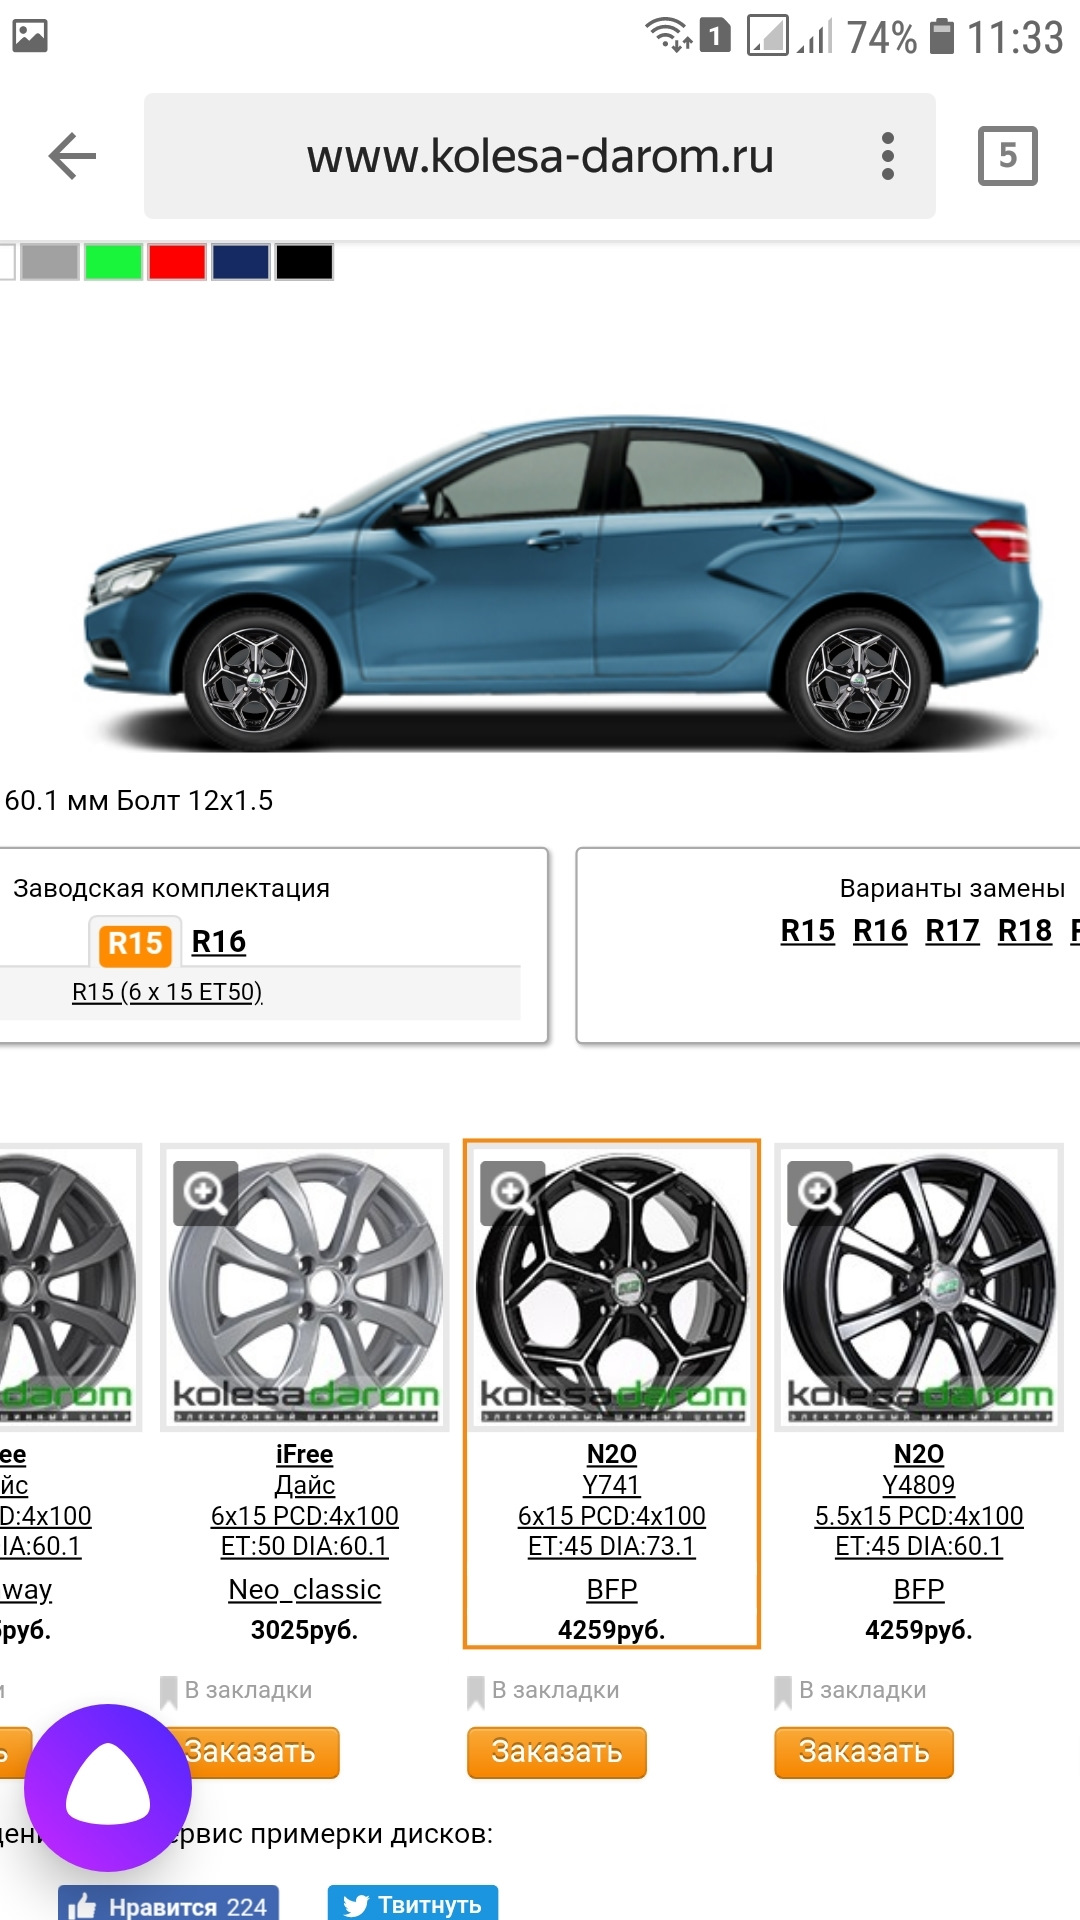
Task: Choose the red car color swatch
Action: [x=177, y=262]
